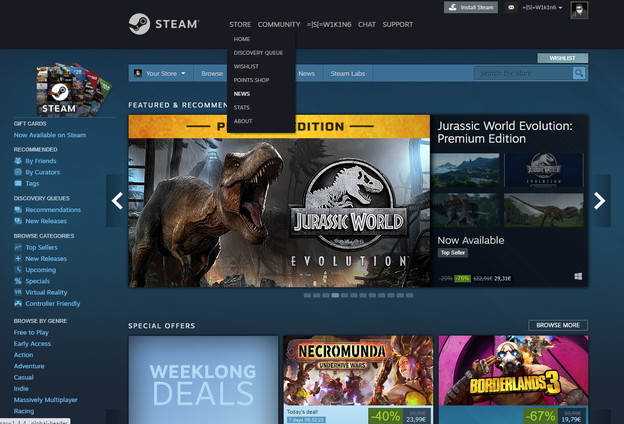Image resolution: width=624 pixels, height=424 pixels.
Task: Click the Wishlist button above the search box
Action: [x=562, y=58]
